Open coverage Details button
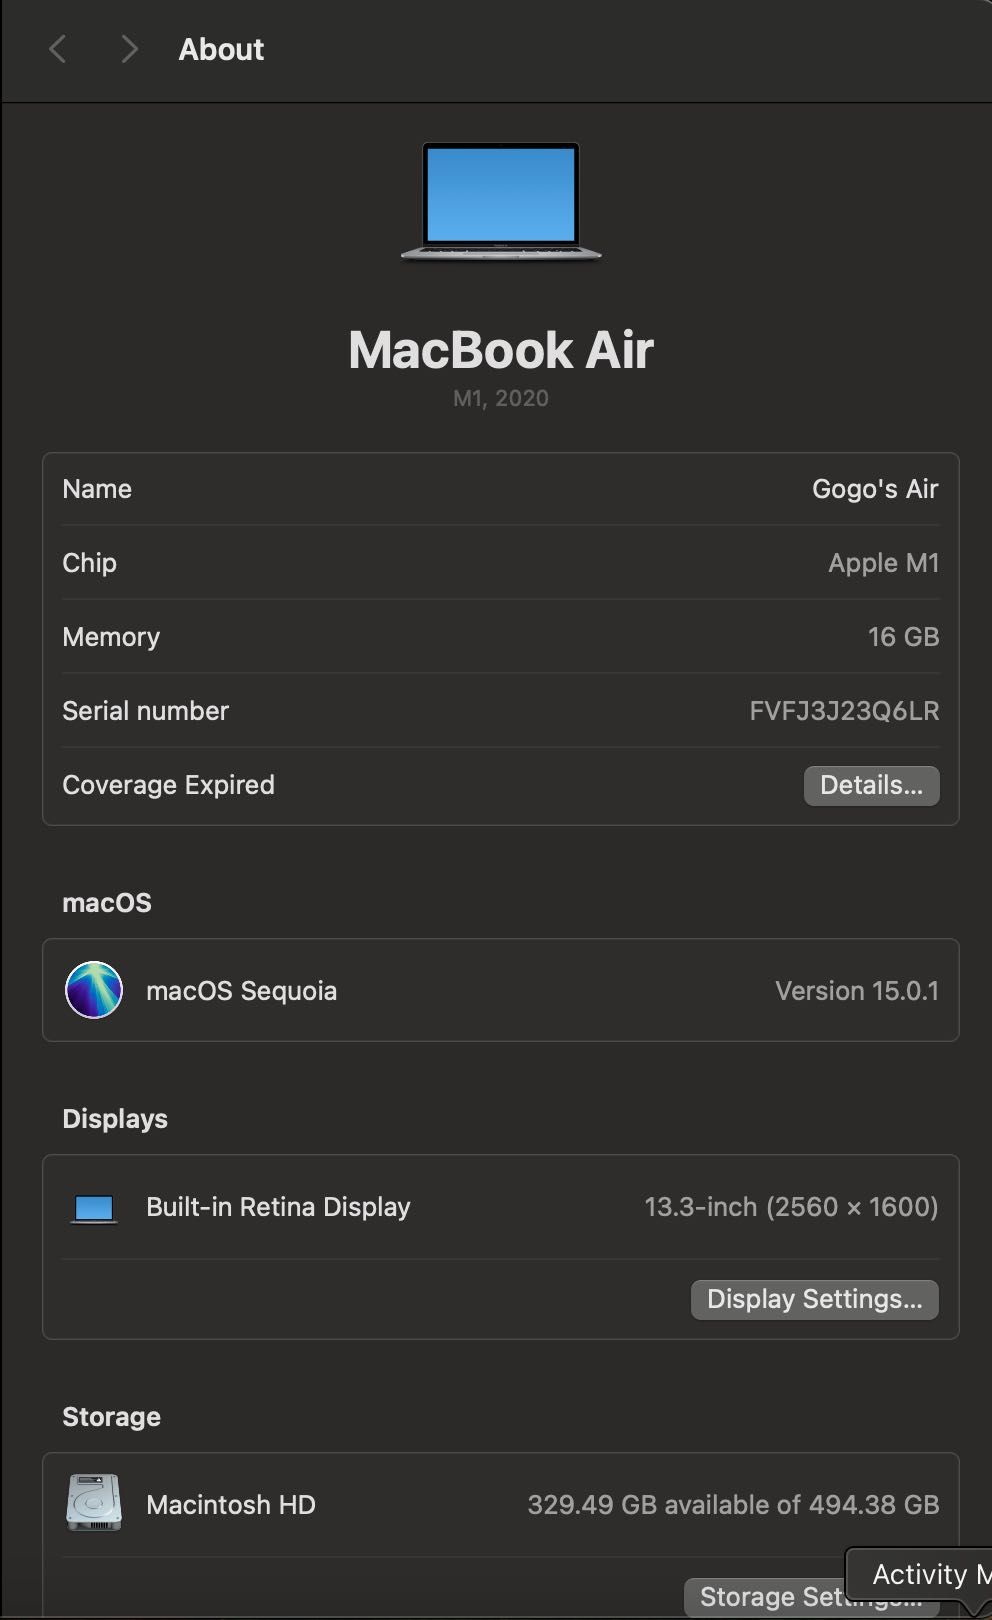 click(x=871, y=785)
